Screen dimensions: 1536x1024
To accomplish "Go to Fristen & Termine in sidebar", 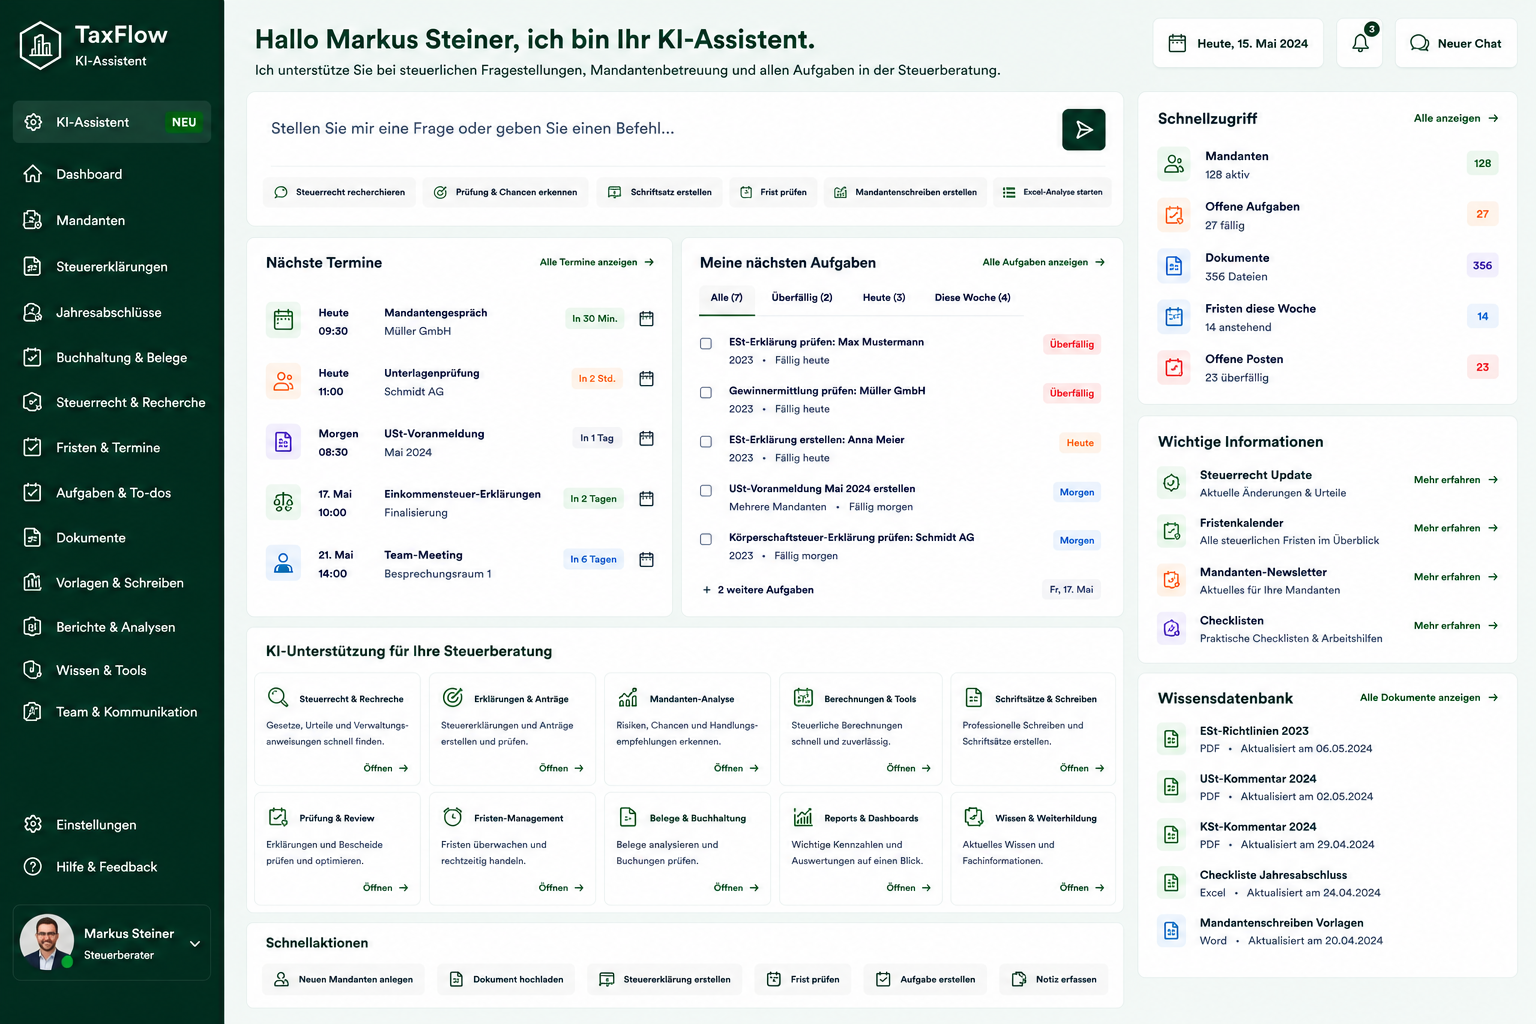I will [112, 447].
